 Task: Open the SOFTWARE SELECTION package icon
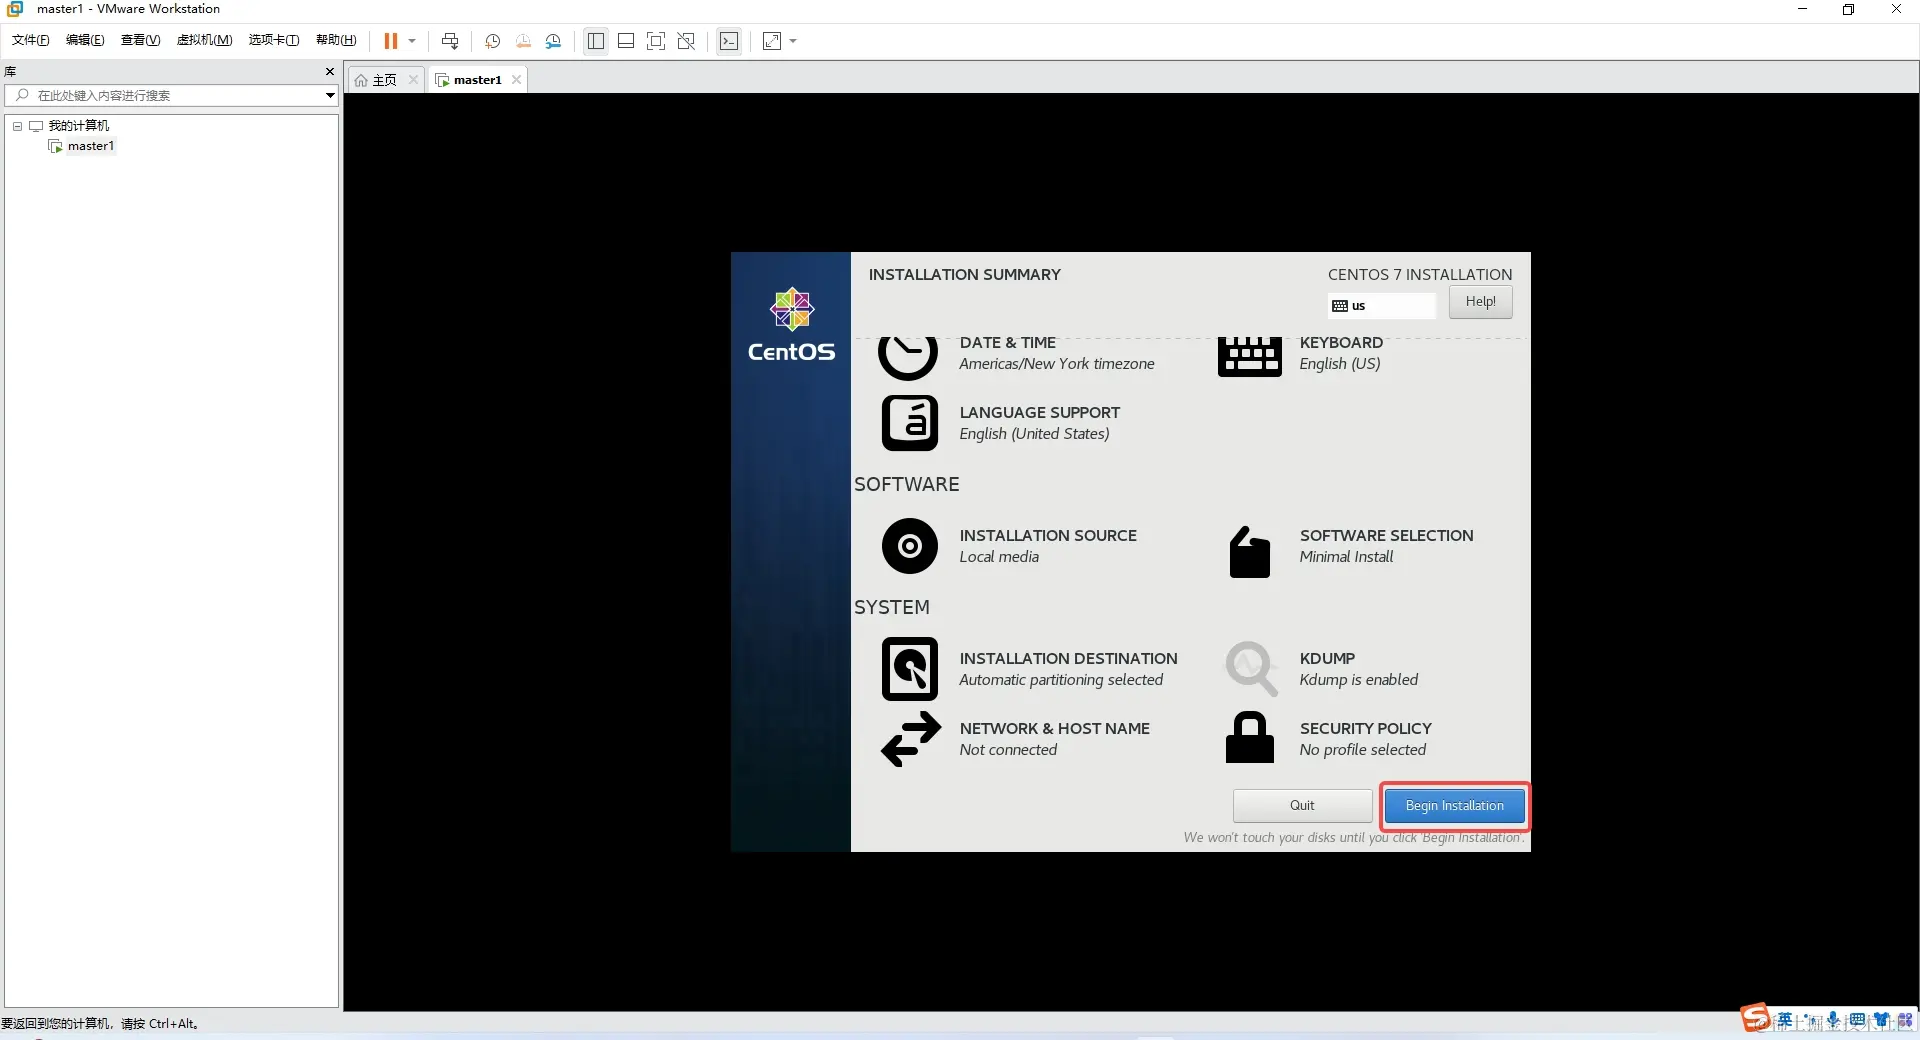pos(1249,552)
